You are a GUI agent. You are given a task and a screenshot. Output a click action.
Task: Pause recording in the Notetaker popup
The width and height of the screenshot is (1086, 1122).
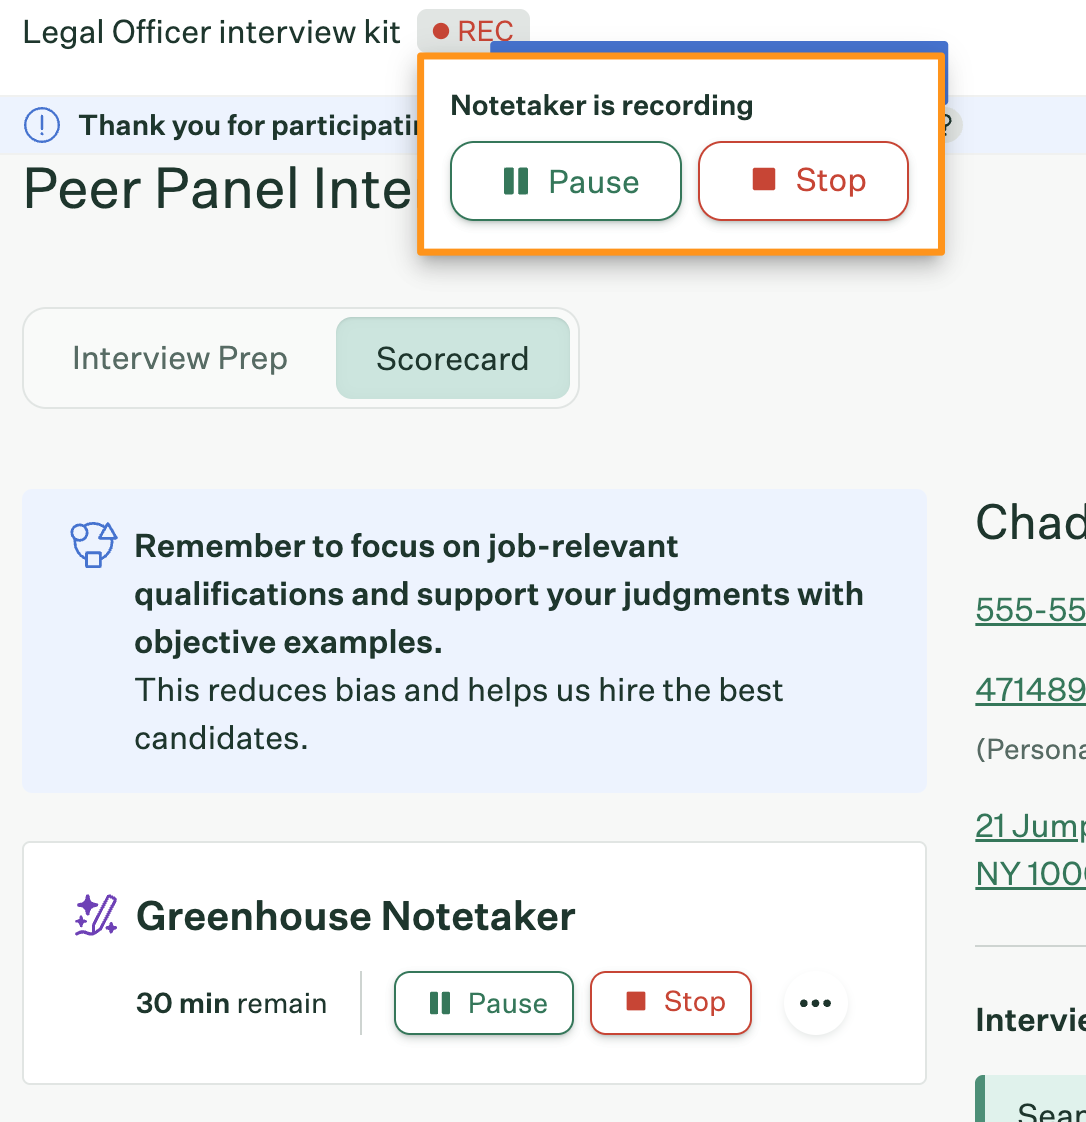click(x=565, y=181)
